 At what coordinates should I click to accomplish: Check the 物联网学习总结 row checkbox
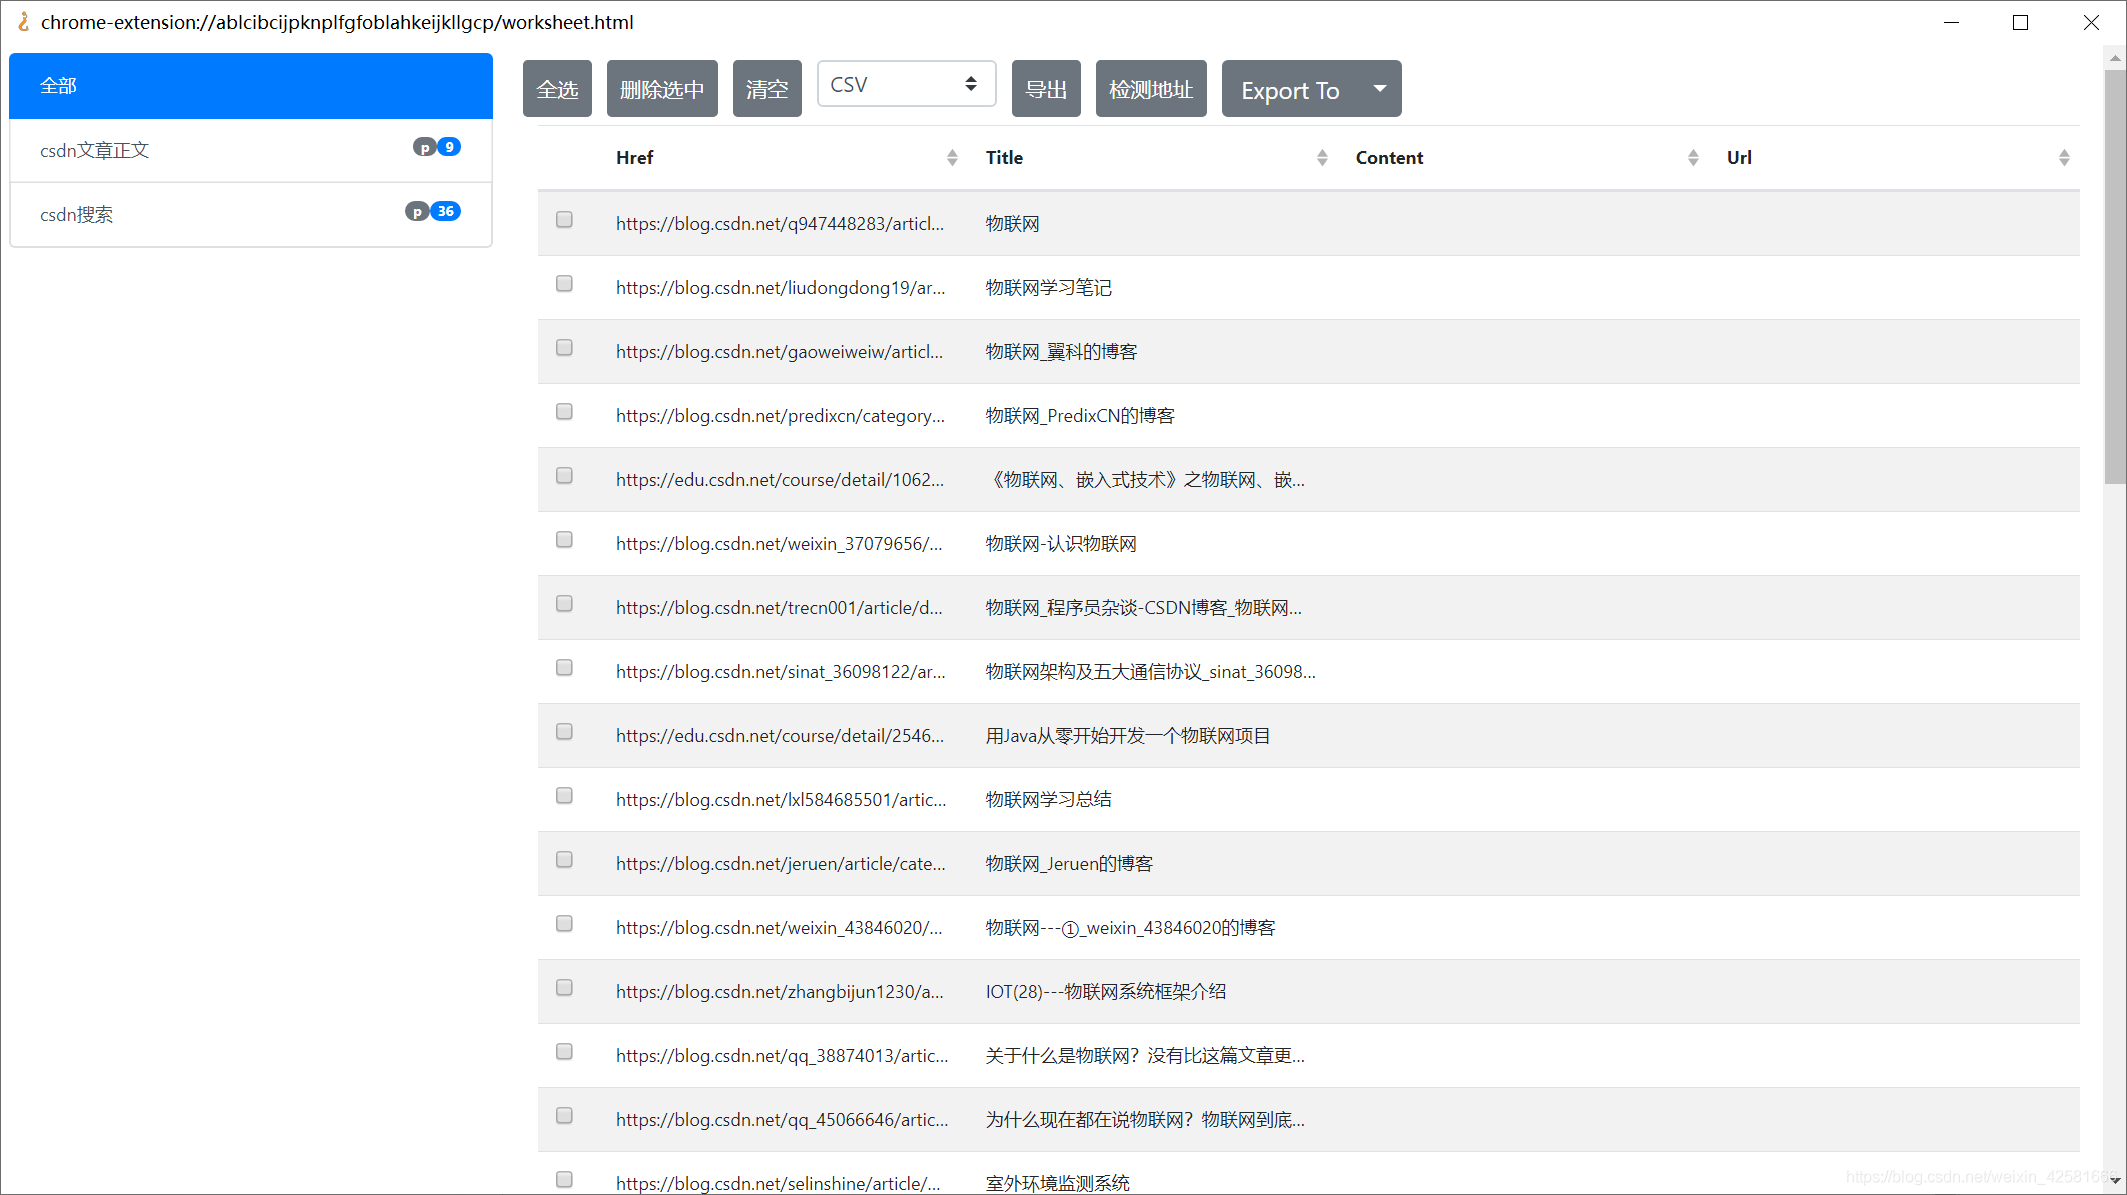[x=564, y=796]
